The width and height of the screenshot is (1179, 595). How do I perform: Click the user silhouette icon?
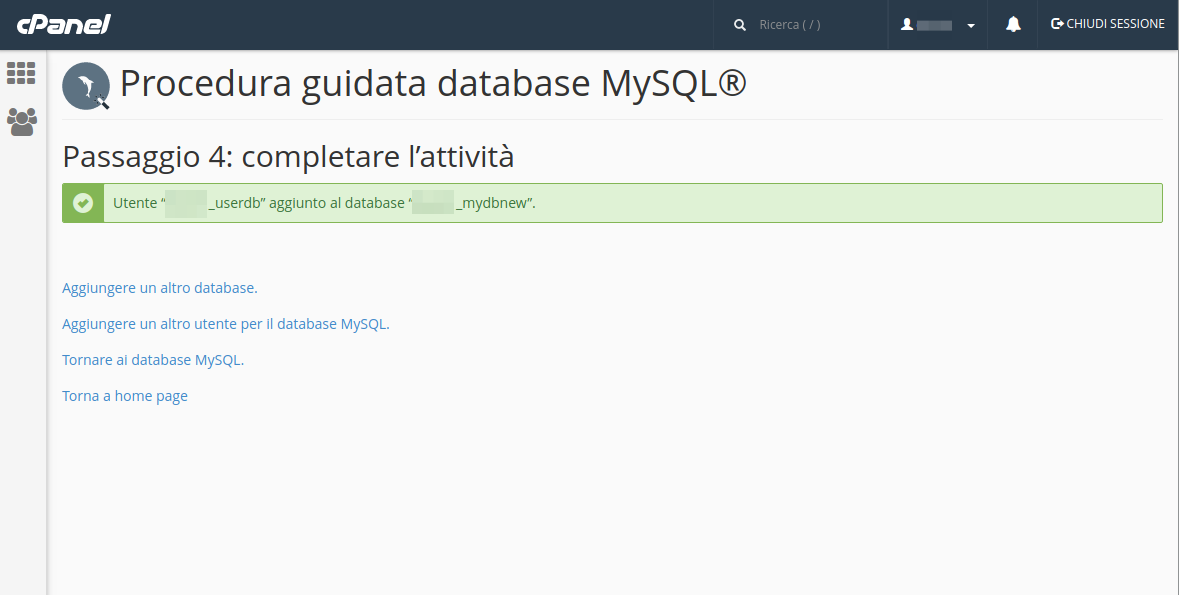click(907, 24)
